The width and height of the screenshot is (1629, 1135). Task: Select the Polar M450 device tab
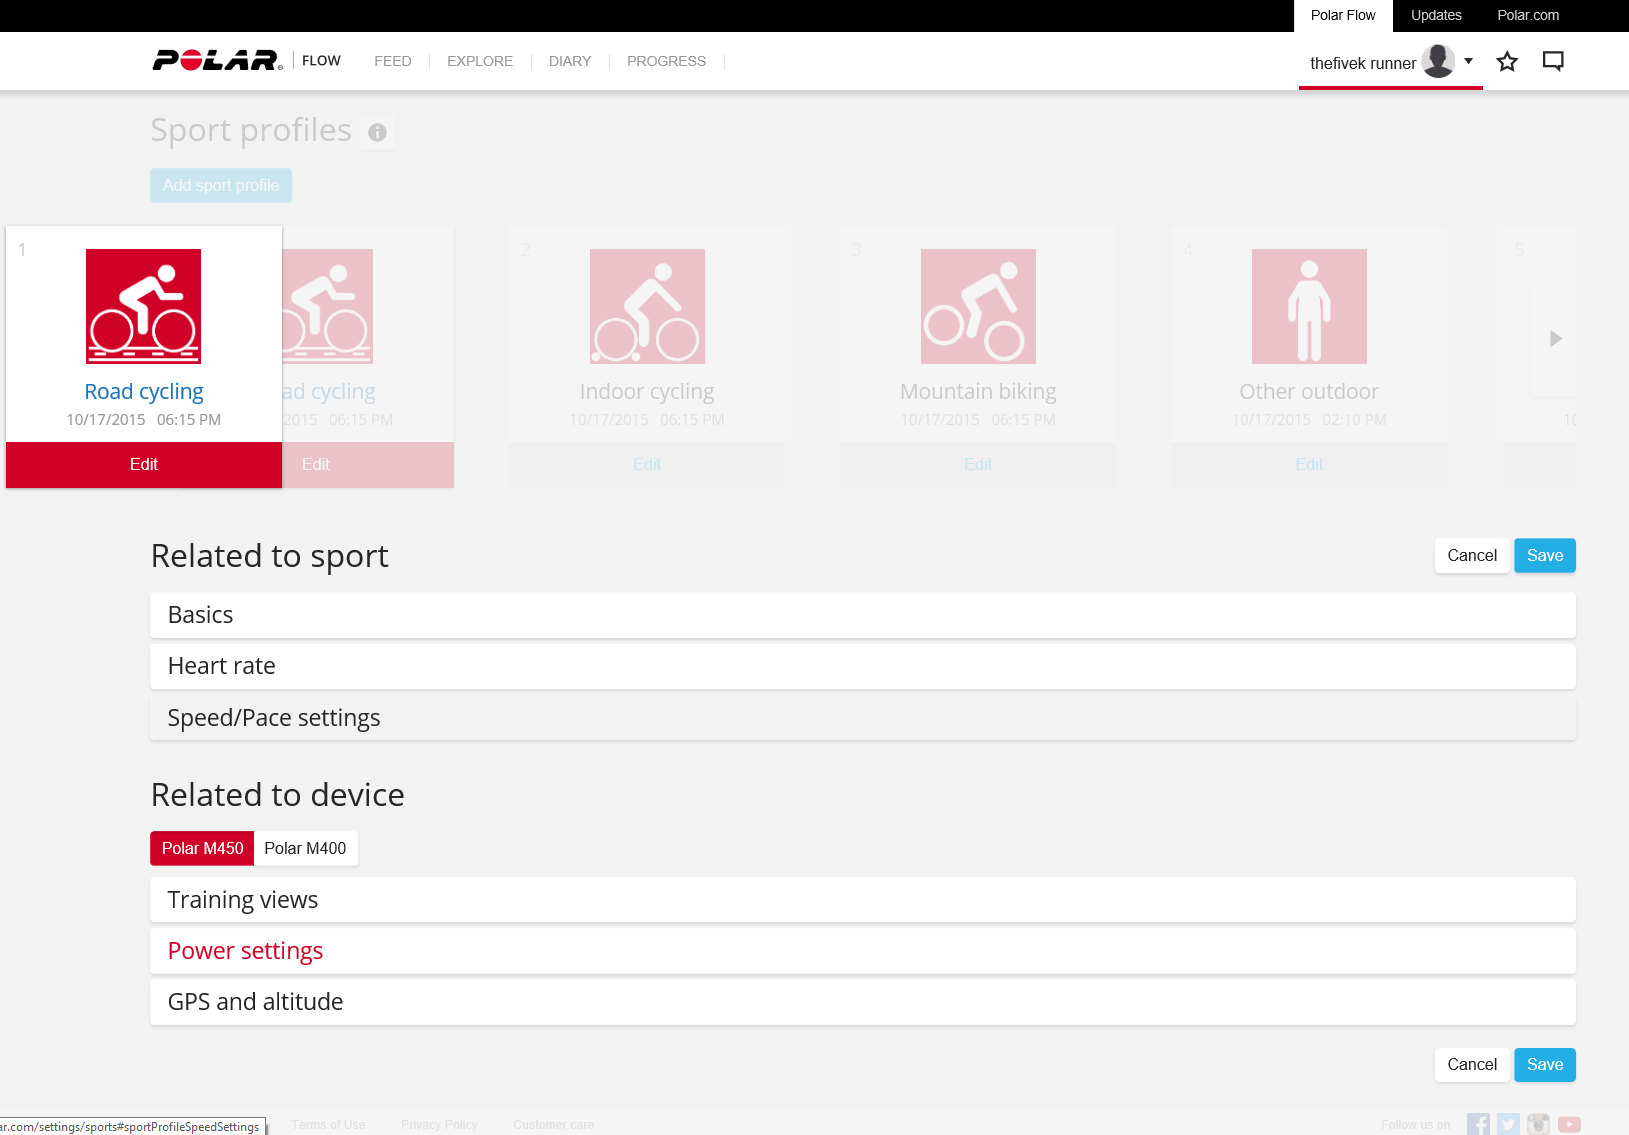click(x=202, y=848)
